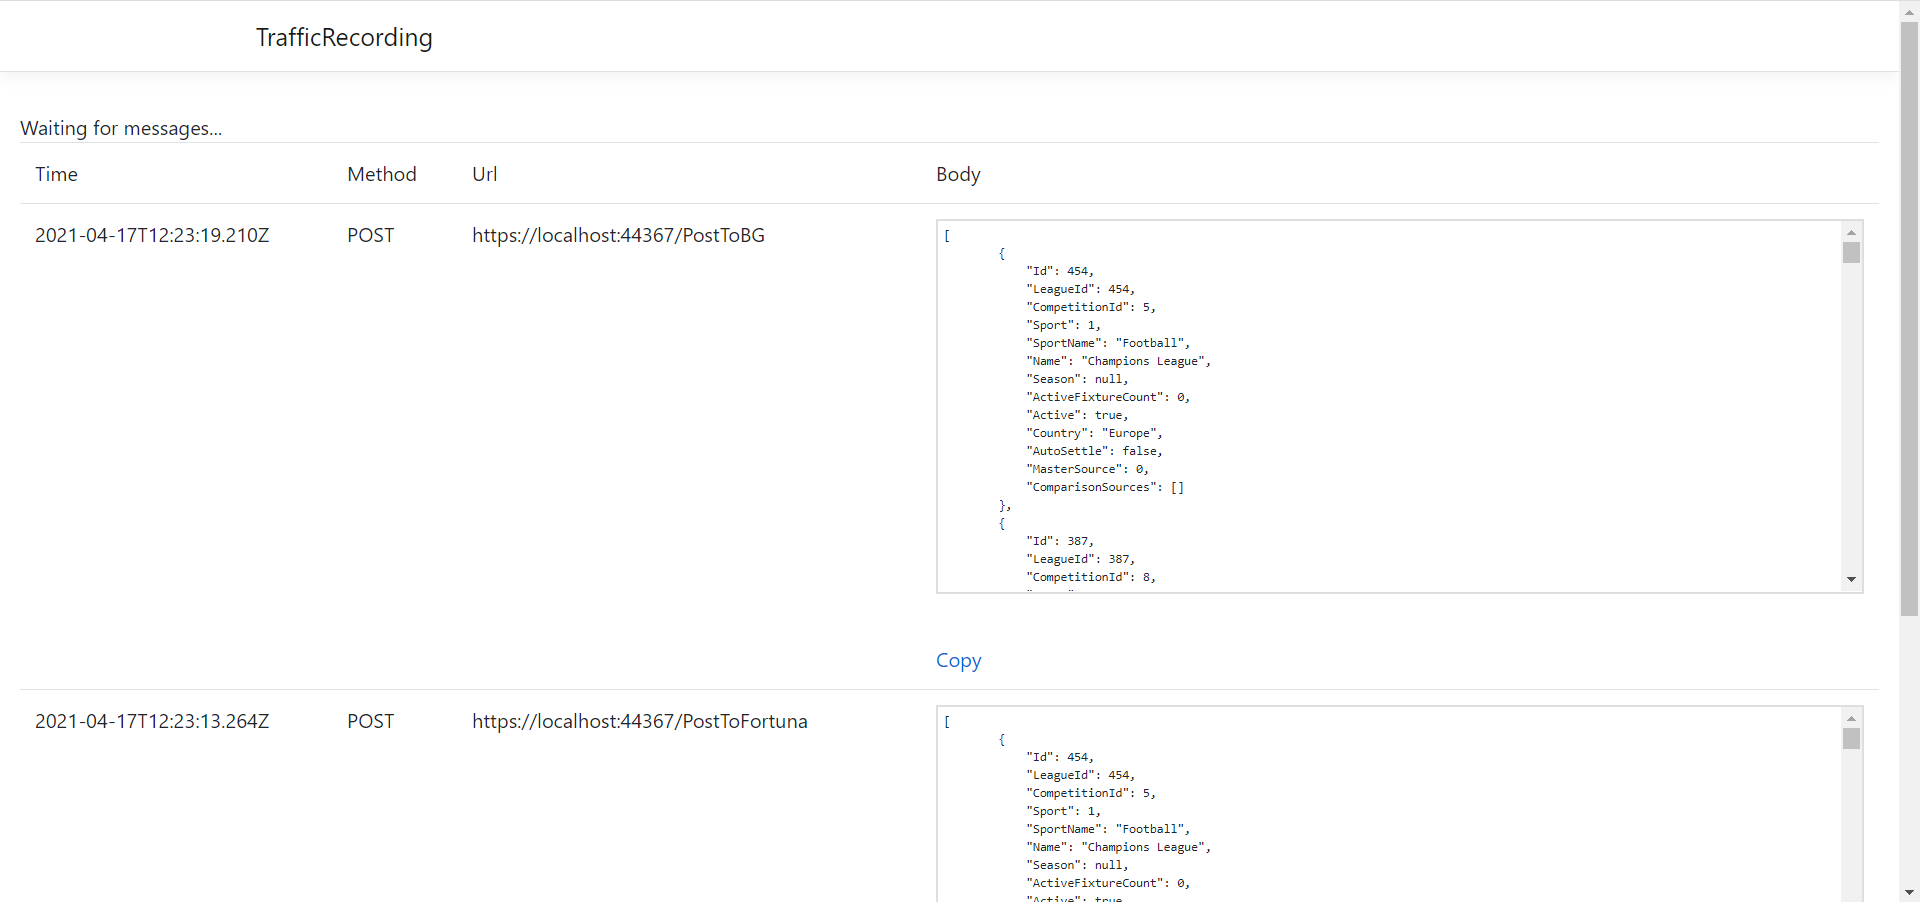This screenshot has width=1920, height=902.
Task: Click the Time column header
Action: point(56,174)
